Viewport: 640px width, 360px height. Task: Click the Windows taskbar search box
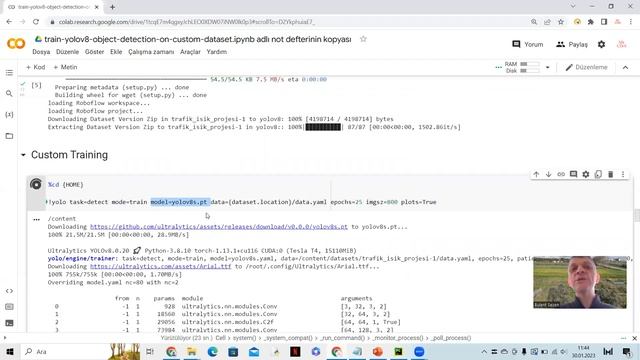click(65, 351)
